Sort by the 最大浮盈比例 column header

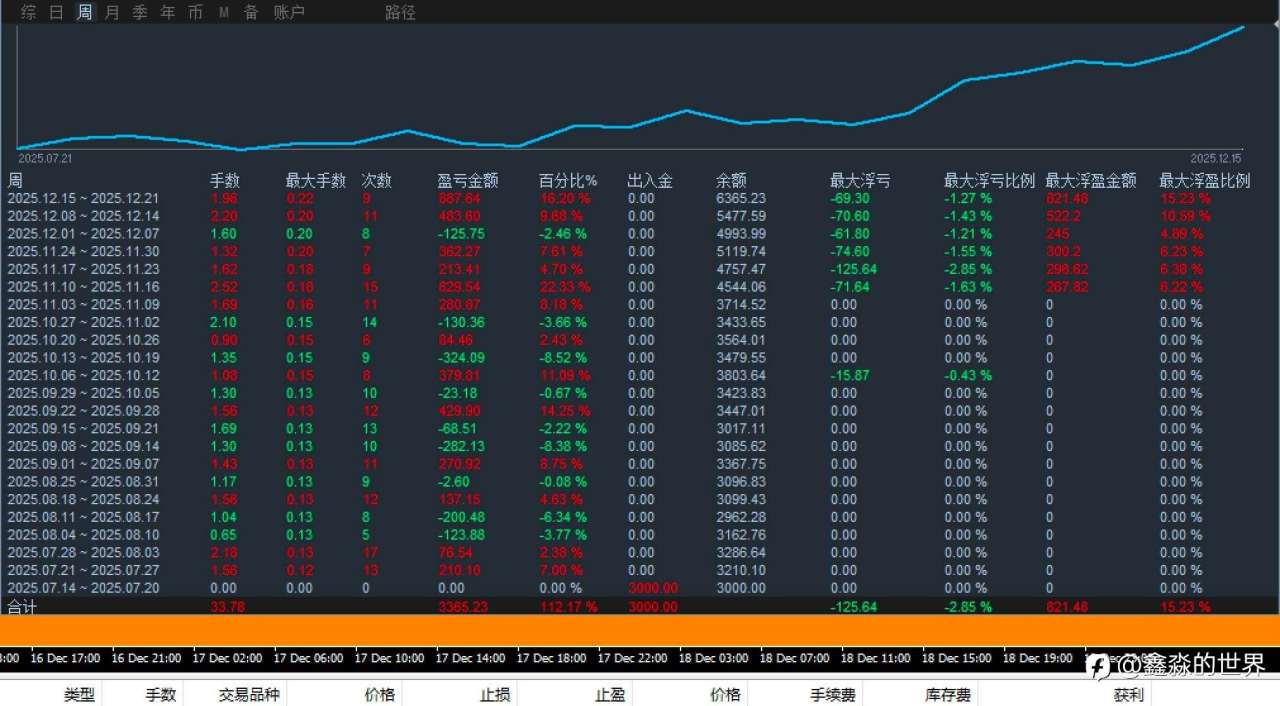1204,181
